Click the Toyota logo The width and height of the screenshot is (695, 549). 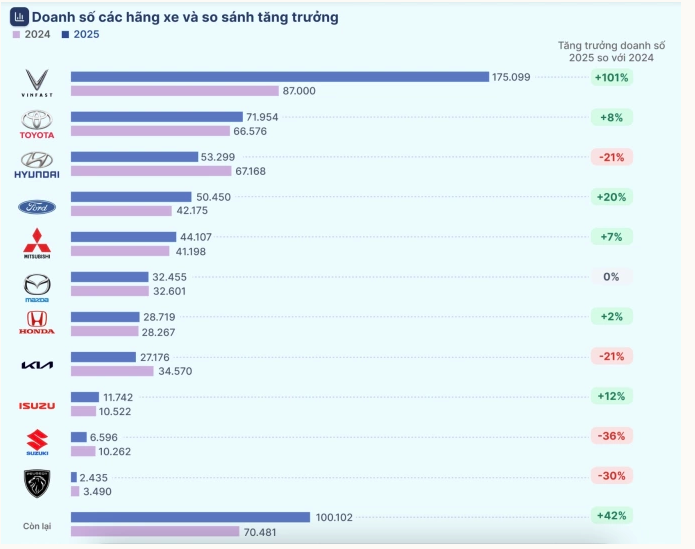[x=37, y=125]
